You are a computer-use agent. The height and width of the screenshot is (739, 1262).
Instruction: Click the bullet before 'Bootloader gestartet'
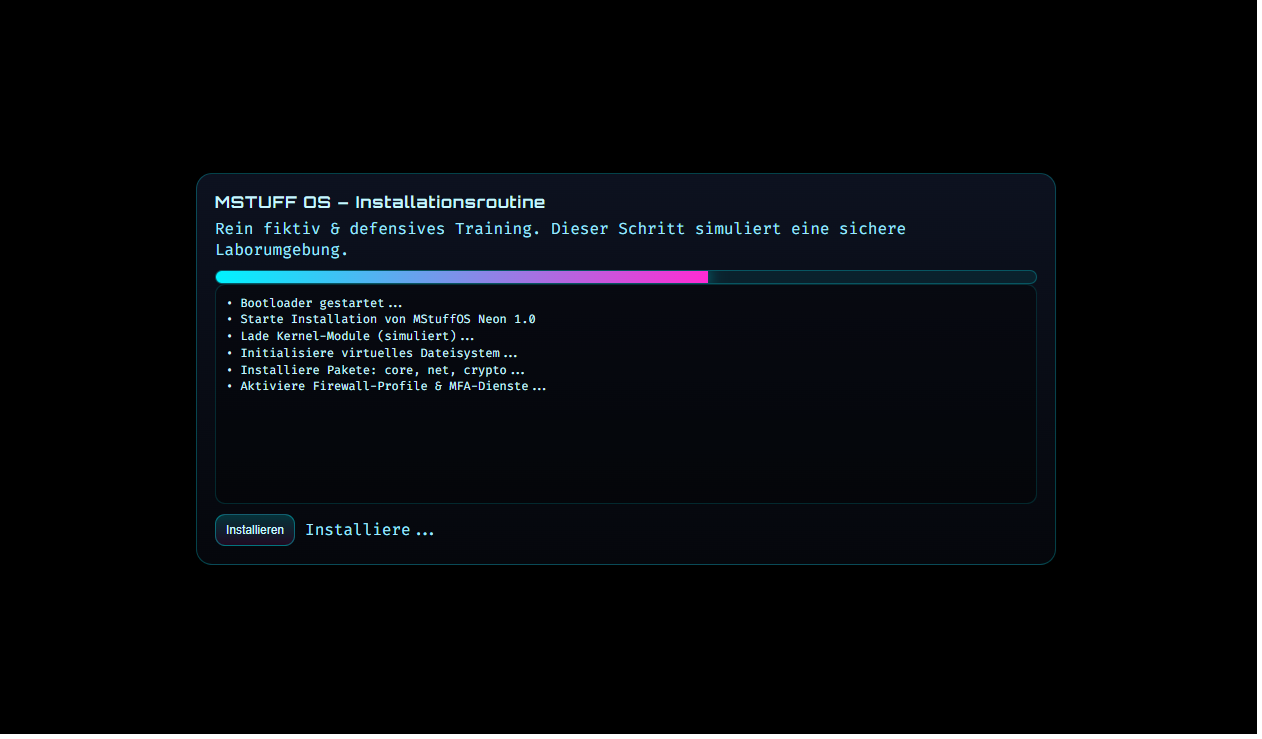pos(229,303)
